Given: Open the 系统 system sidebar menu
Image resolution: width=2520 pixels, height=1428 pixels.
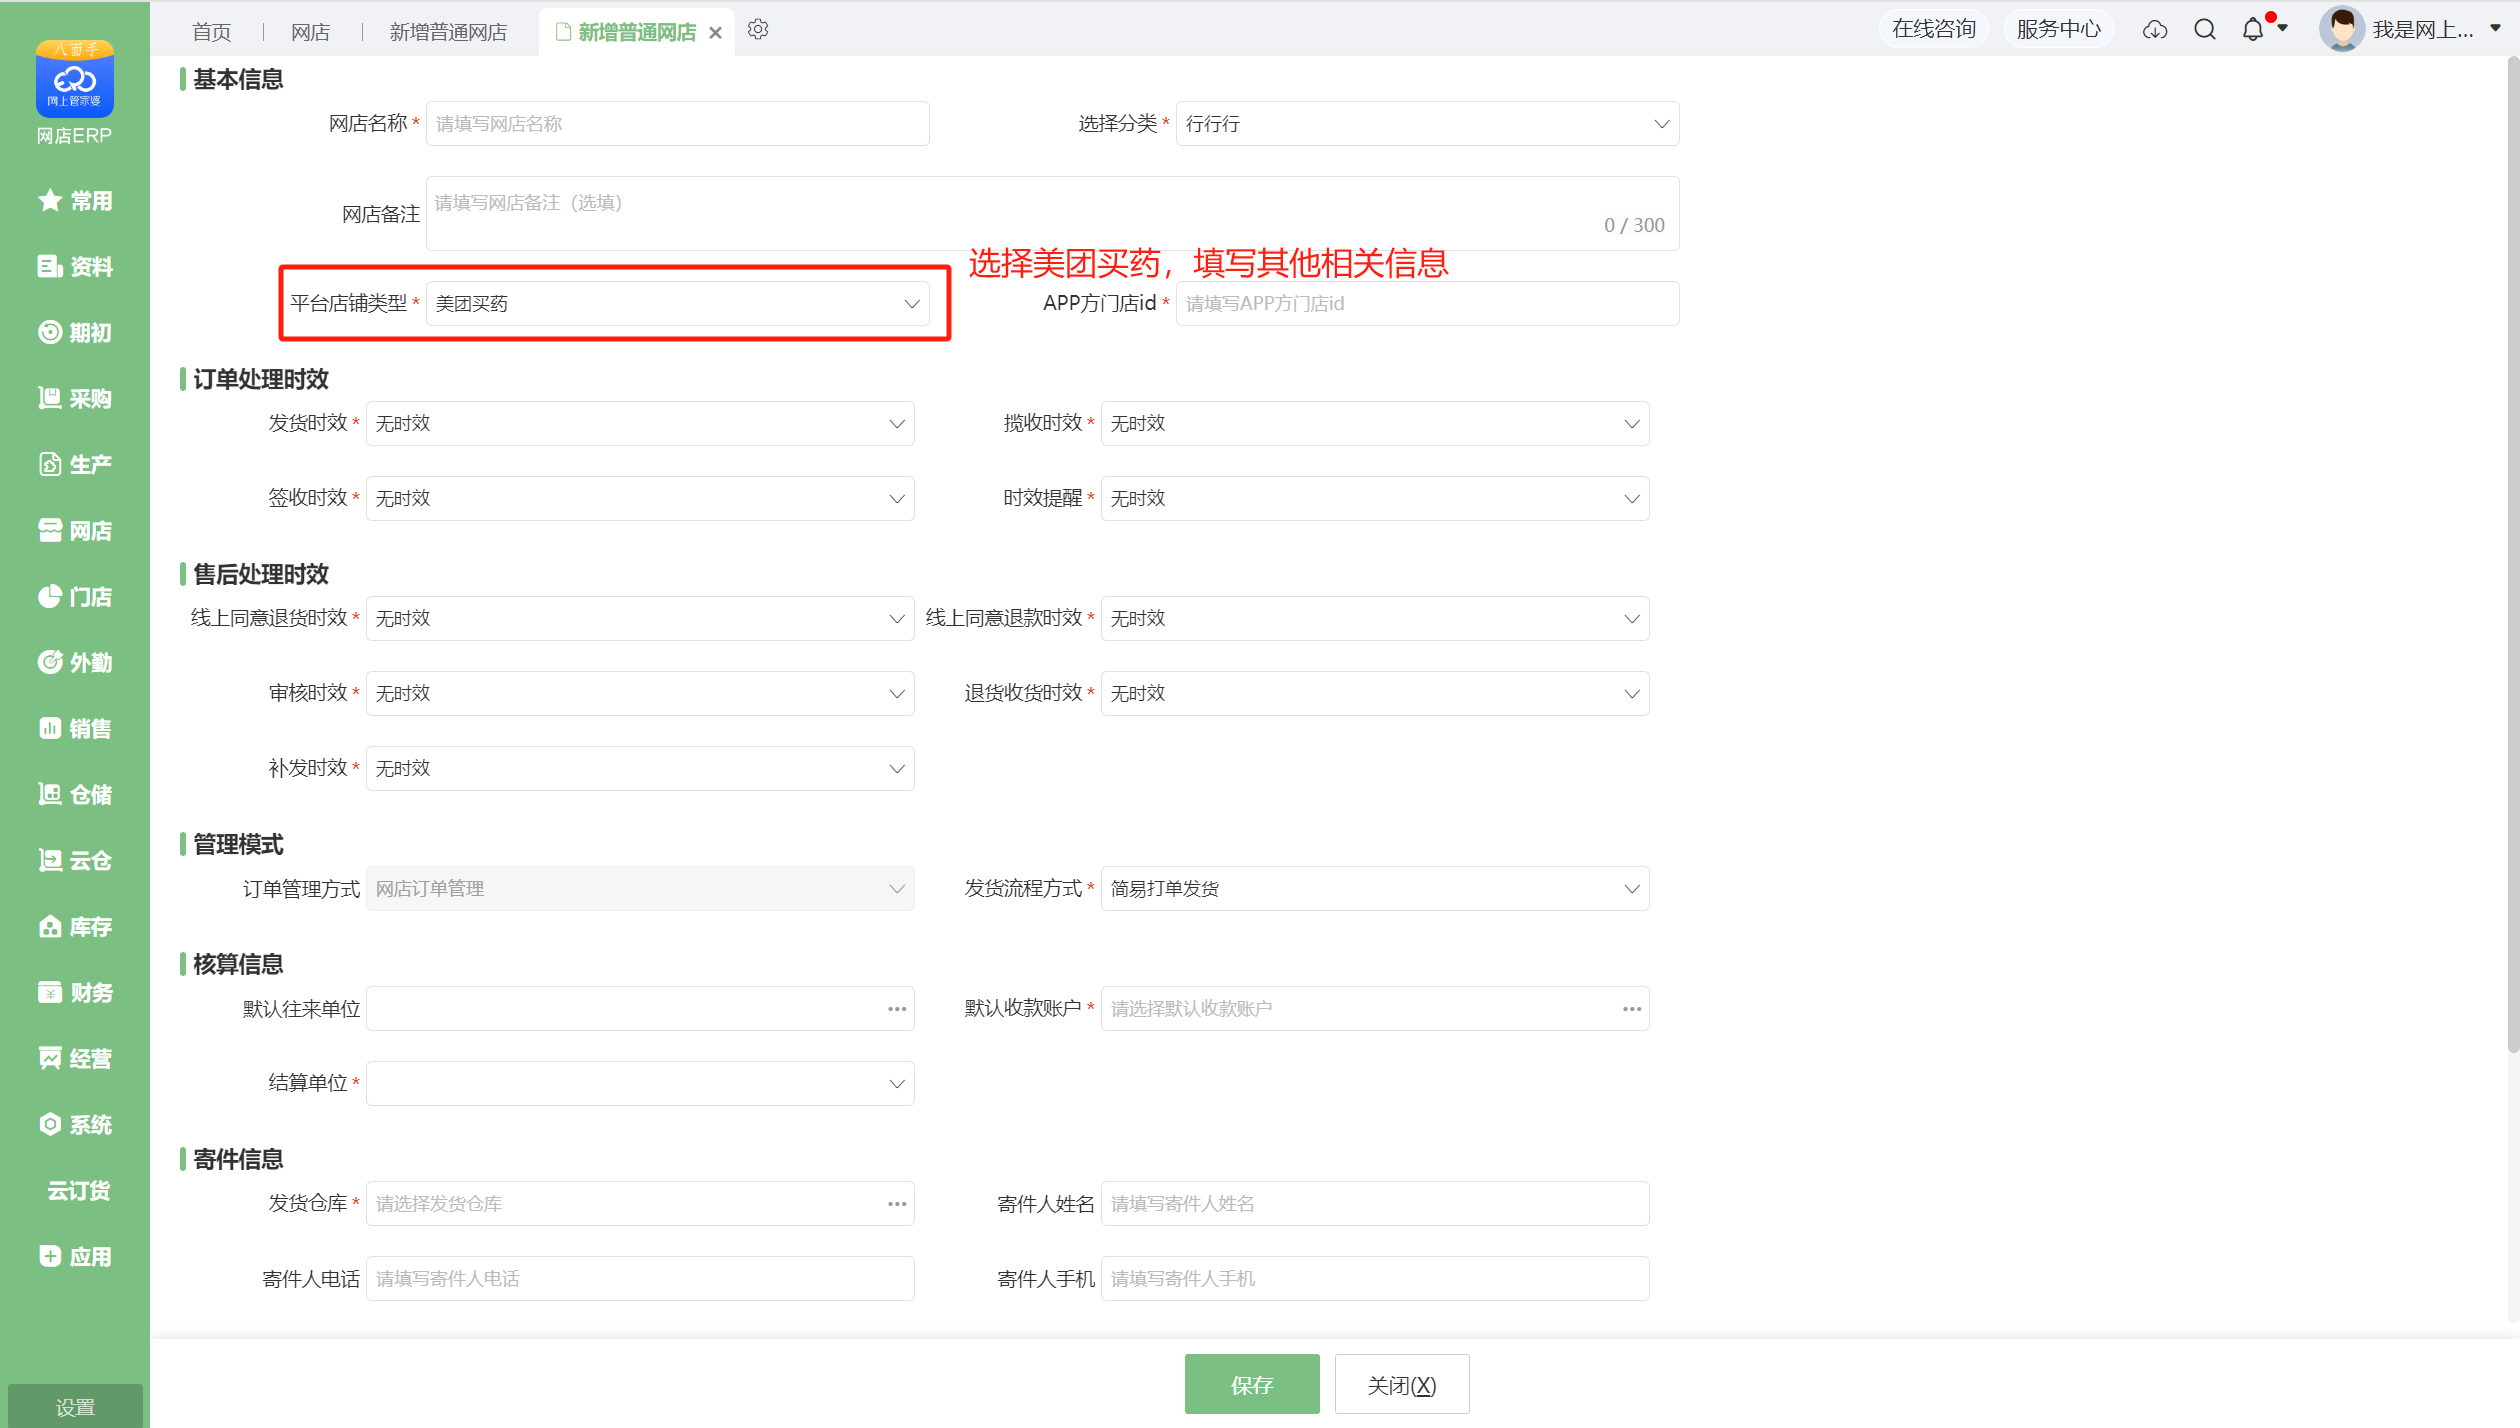Looking at the screenshot, I should [75, 1125].
